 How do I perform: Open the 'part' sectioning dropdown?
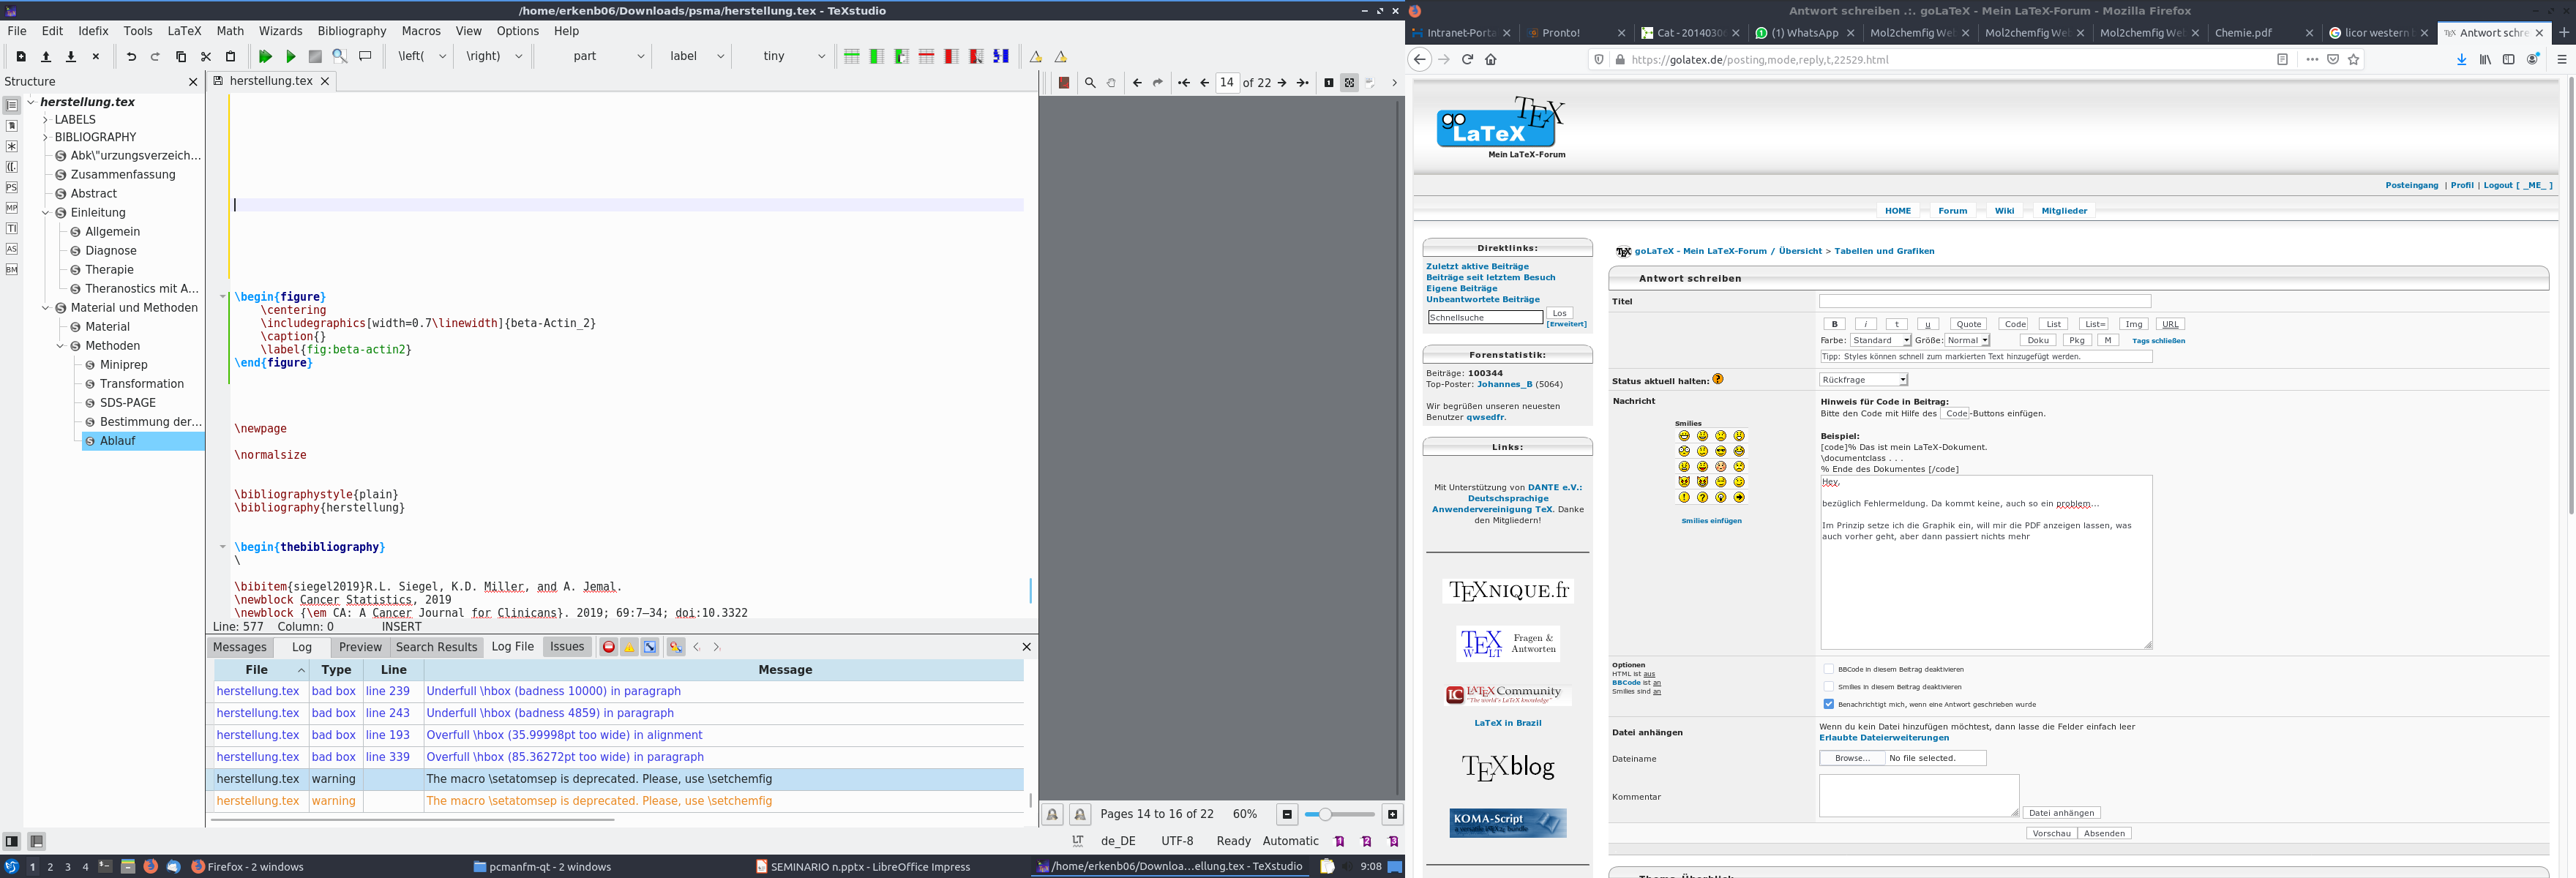coord(640,57)
